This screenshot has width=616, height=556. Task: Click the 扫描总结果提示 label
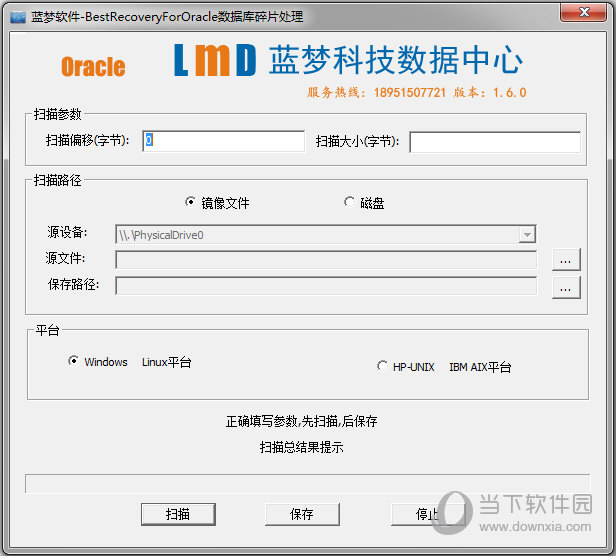(301, 447)
